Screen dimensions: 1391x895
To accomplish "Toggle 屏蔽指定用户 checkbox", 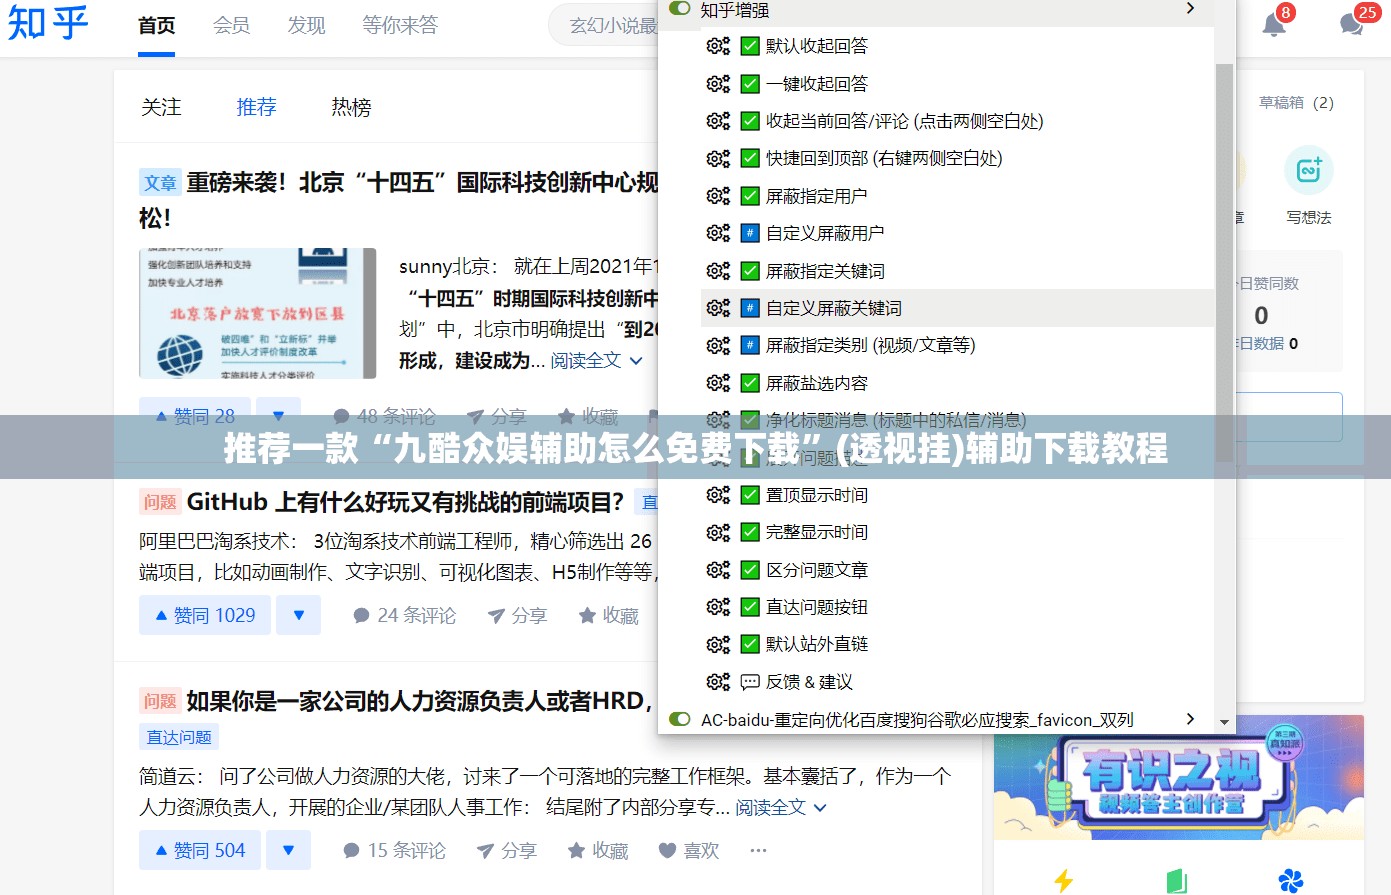I will click(750, 196).
